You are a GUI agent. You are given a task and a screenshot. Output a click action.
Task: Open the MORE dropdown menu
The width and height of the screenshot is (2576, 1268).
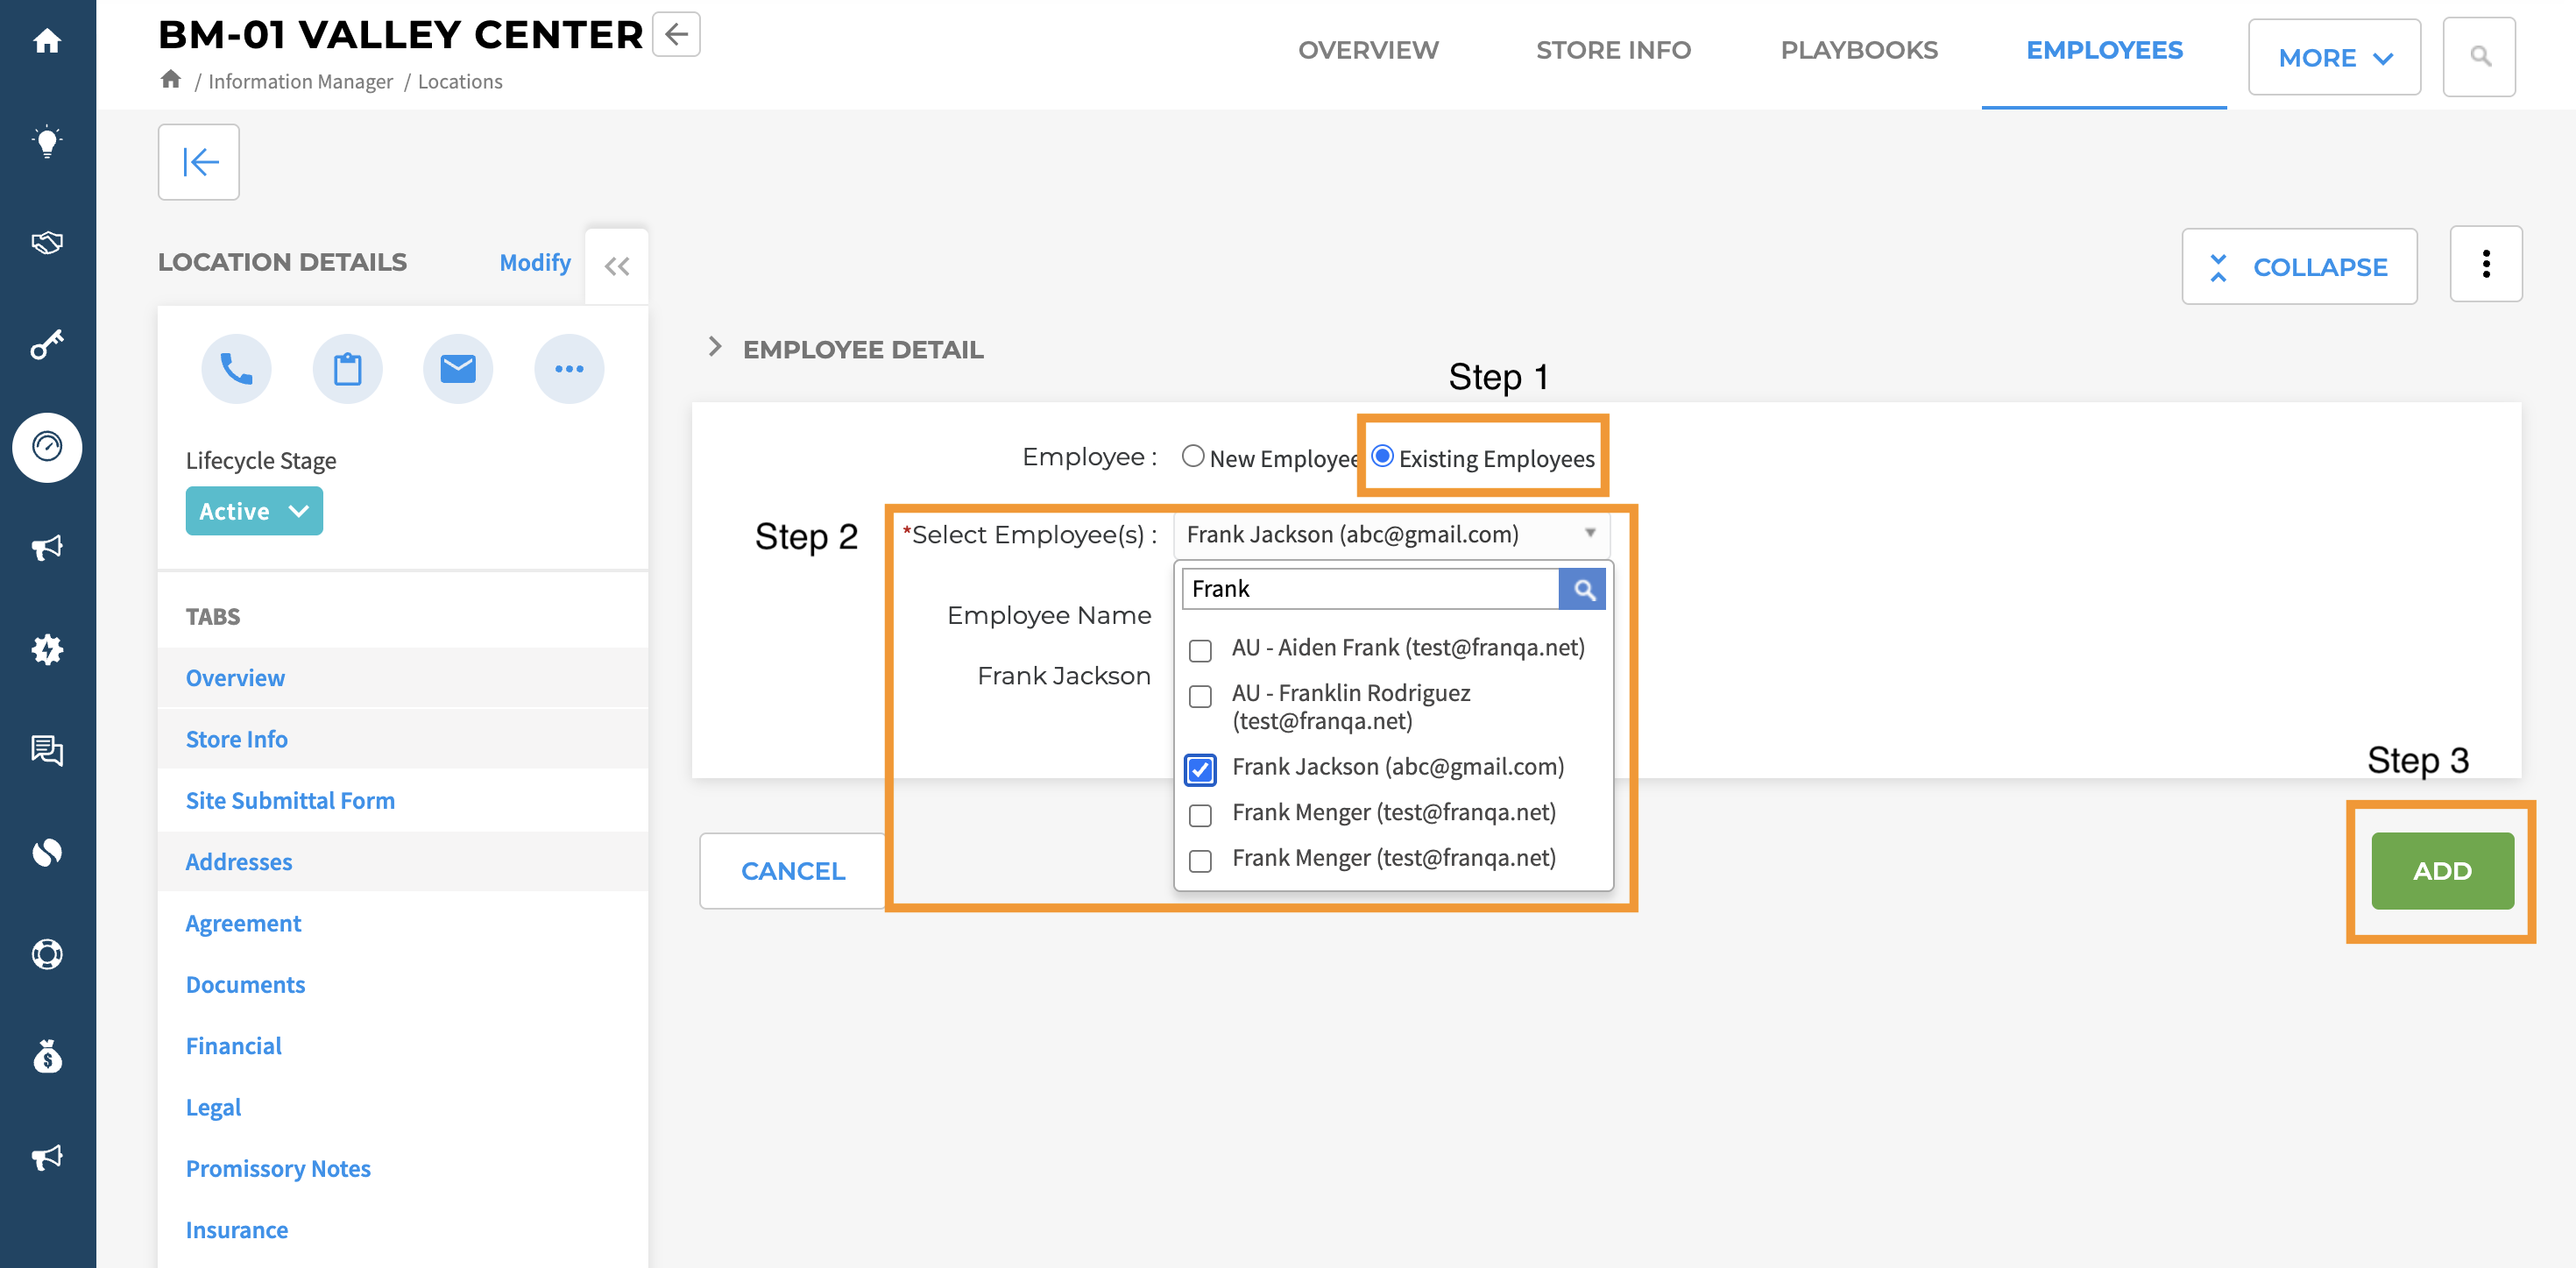[x=2334, y=58]
